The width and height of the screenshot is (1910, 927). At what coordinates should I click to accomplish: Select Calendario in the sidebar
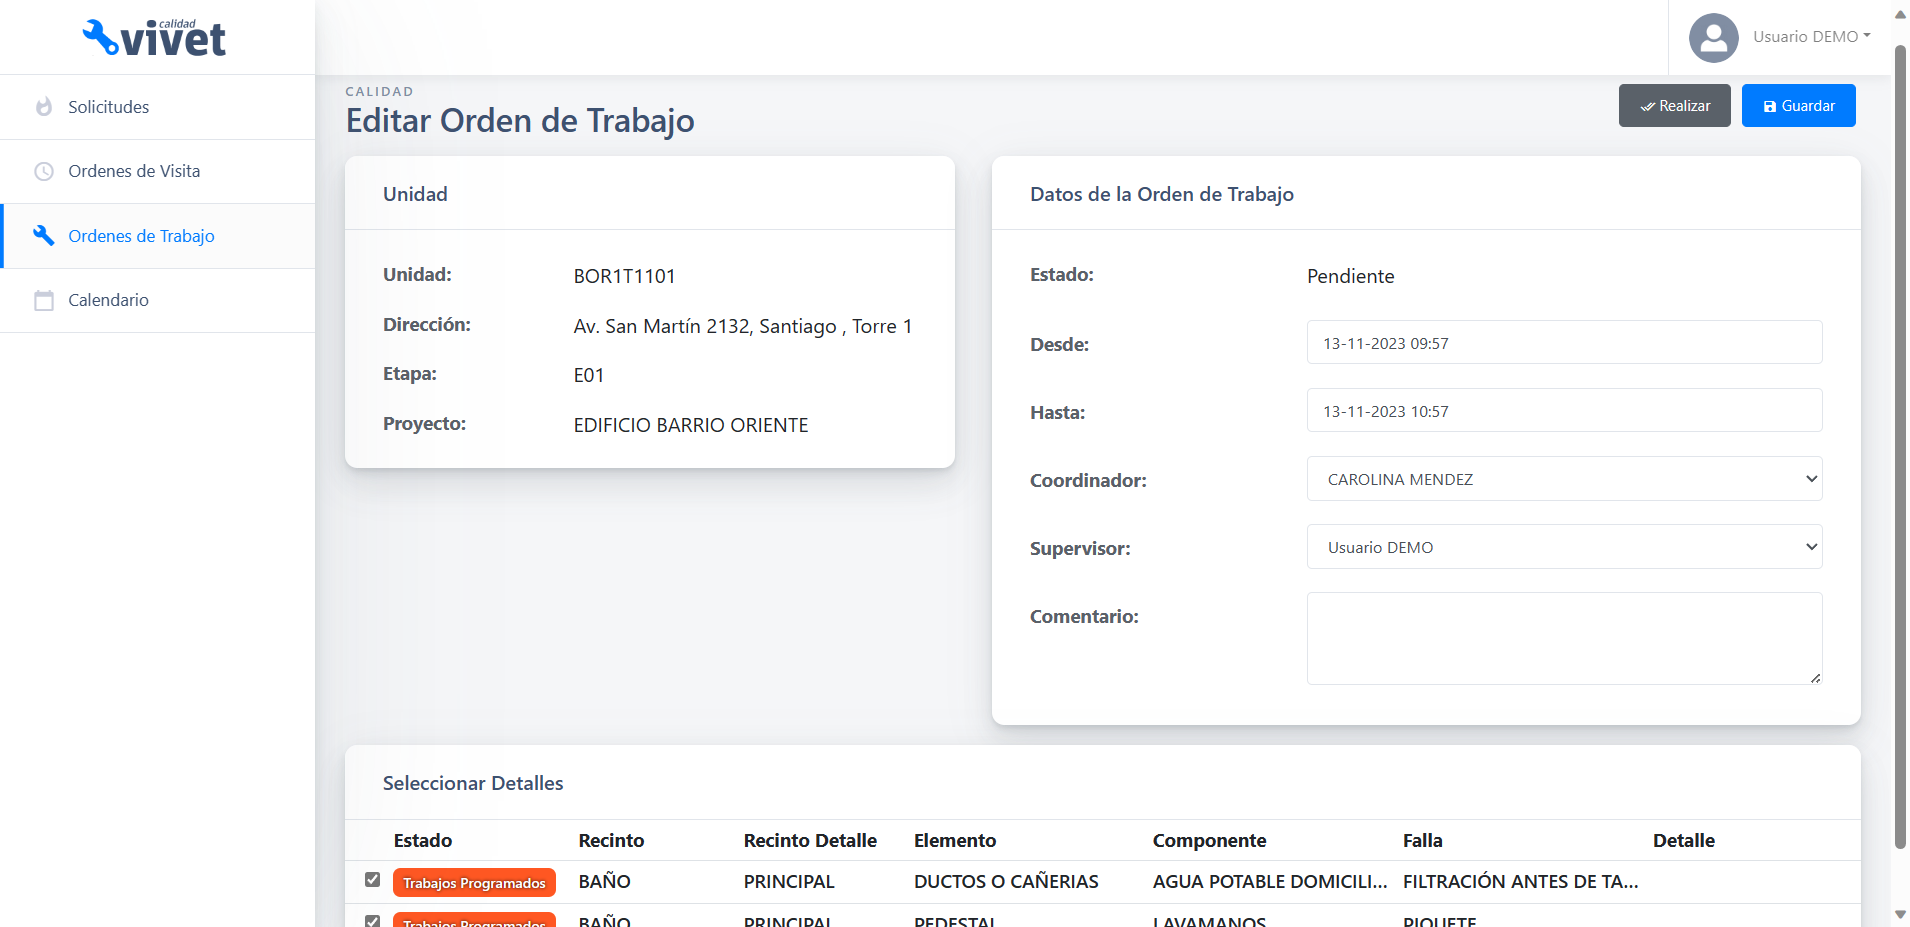[108, 300]
